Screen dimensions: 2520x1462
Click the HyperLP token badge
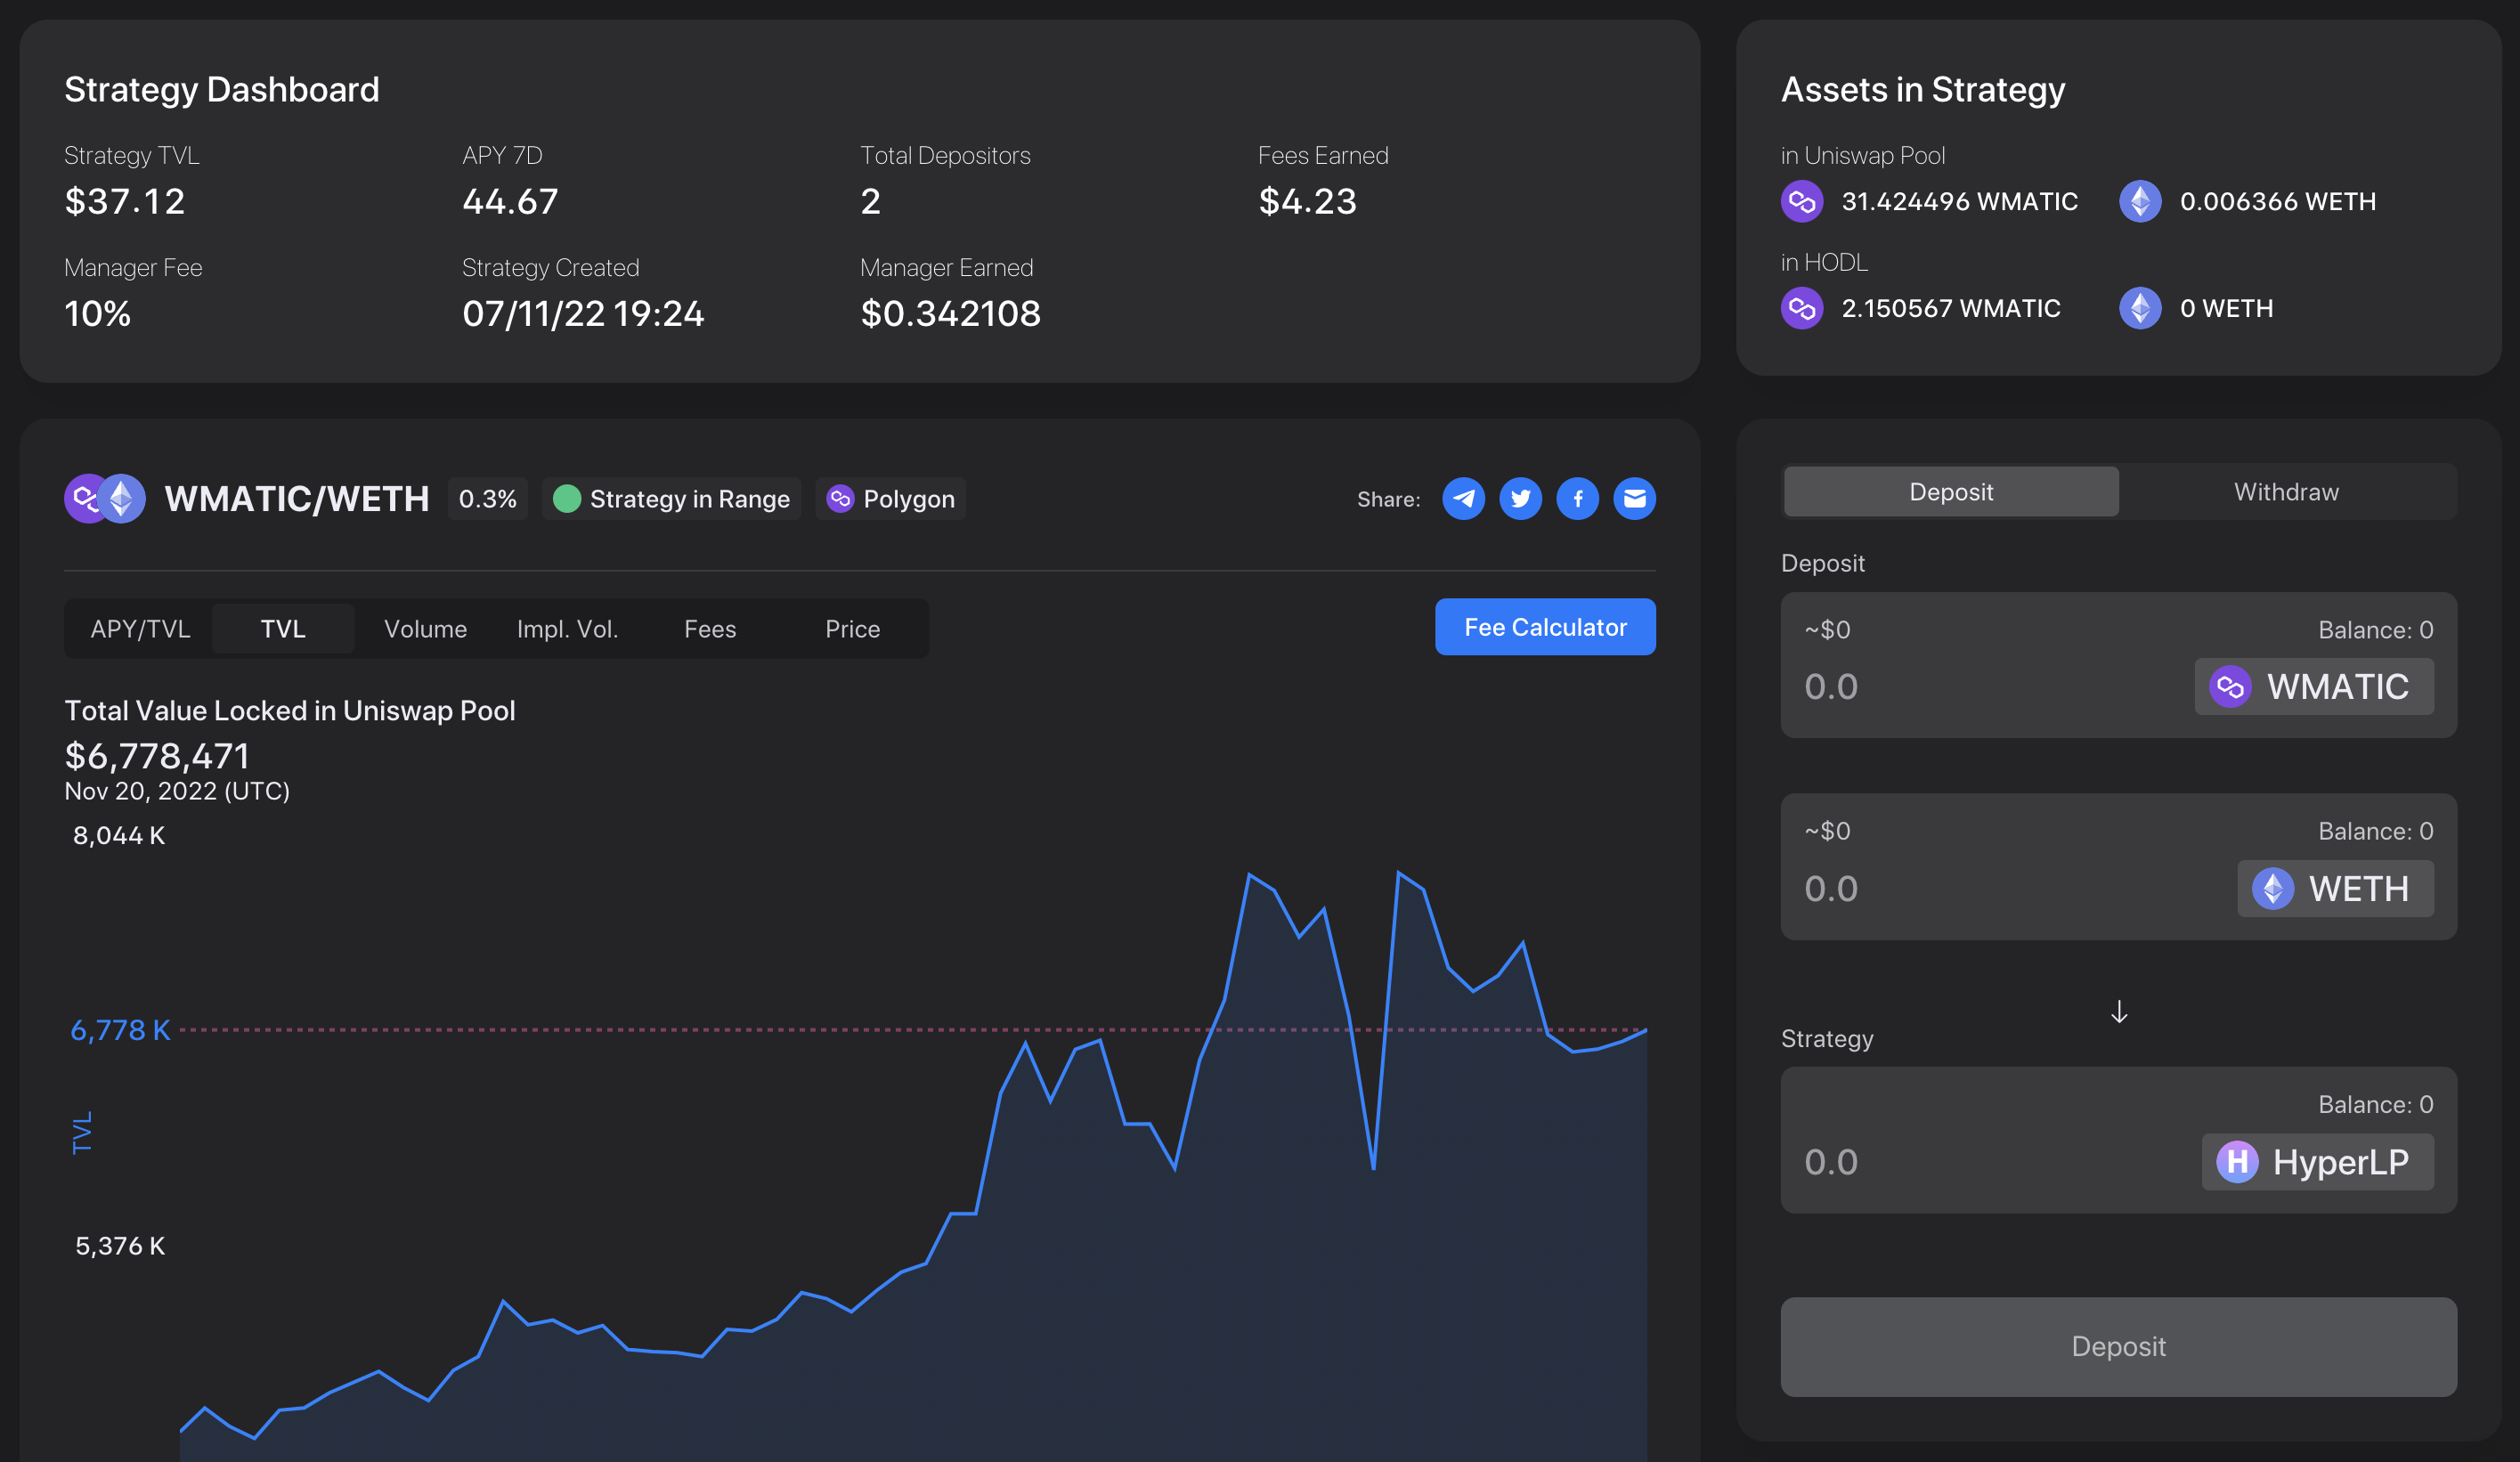(x=2317, y=1161)
